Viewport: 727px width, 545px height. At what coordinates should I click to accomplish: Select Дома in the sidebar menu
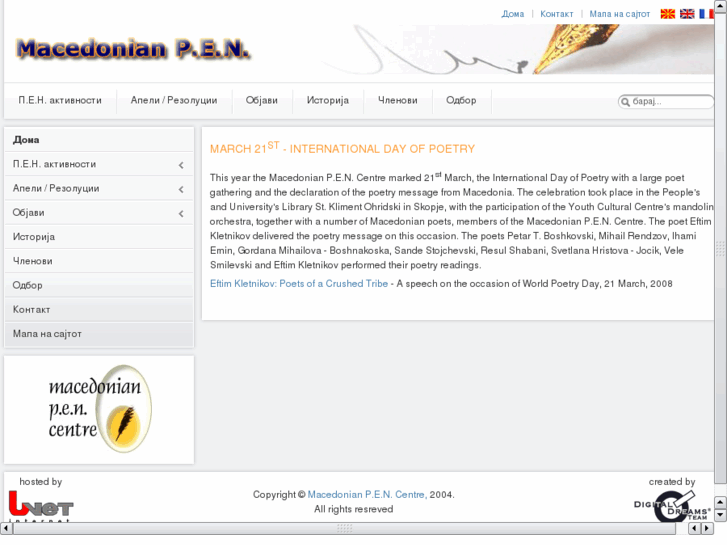(99, 140)
